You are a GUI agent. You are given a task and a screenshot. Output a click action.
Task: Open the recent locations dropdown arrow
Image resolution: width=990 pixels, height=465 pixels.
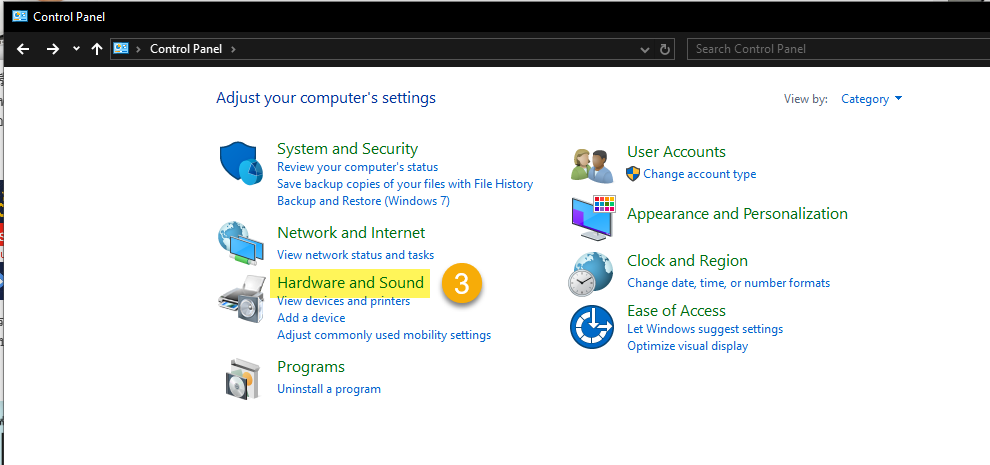(76, 49)
